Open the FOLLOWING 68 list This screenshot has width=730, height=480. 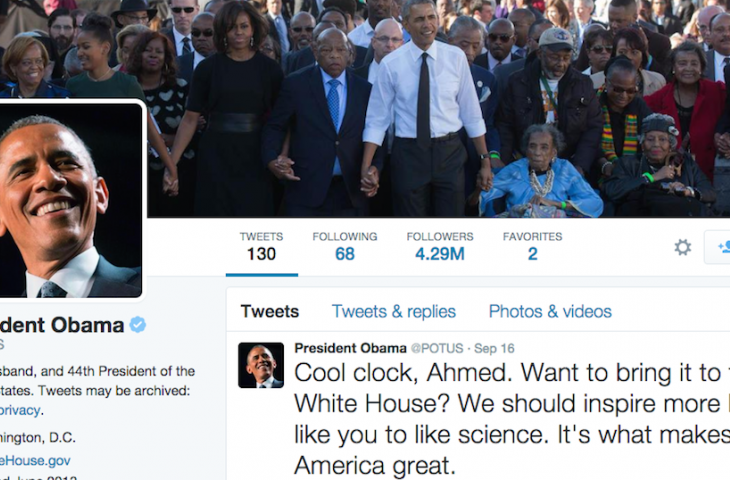click(x=345, y=247)
